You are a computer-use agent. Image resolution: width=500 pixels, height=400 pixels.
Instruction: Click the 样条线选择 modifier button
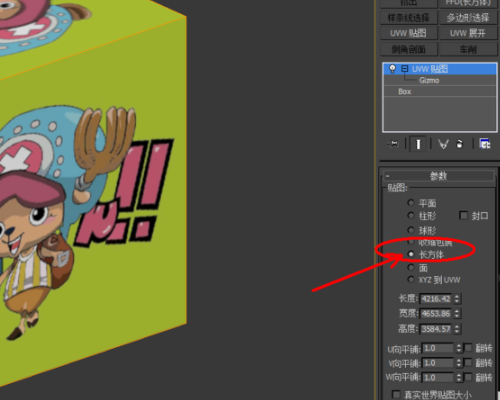tap(409, 18)
